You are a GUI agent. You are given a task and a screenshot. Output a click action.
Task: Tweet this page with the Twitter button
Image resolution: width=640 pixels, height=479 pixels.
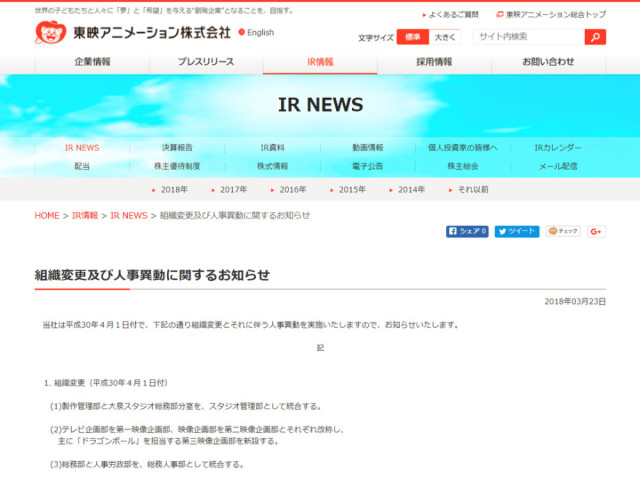(517, 231)
